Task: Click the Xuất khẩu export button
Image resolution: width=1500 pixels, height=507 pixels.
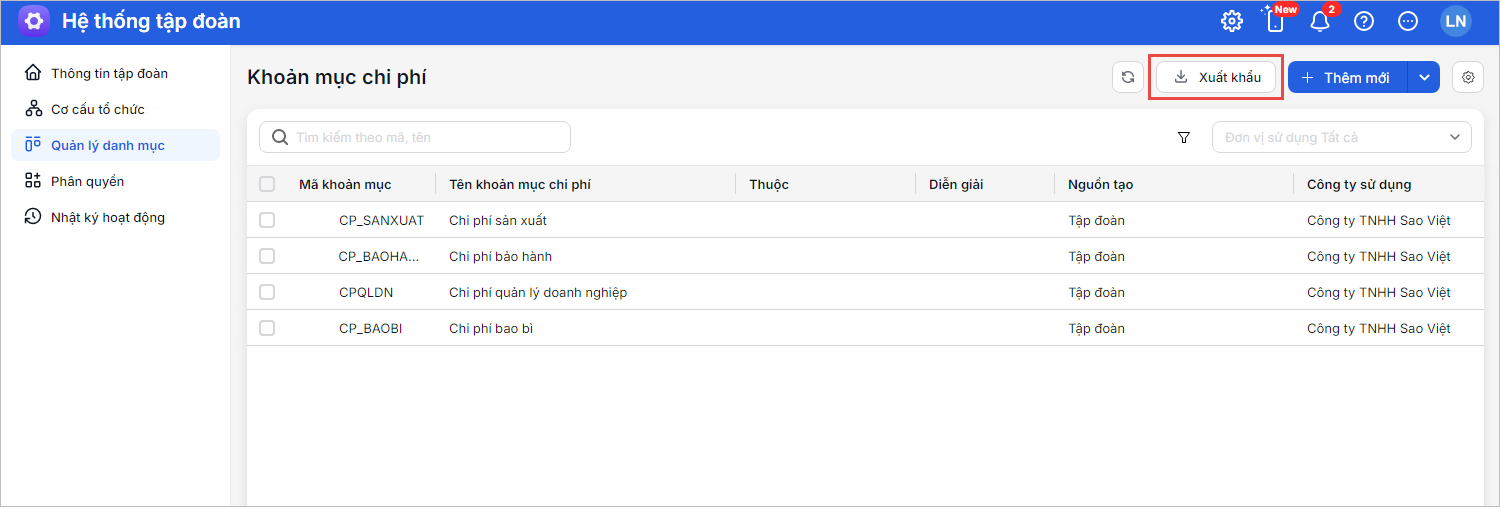Action: (1216, 77)
